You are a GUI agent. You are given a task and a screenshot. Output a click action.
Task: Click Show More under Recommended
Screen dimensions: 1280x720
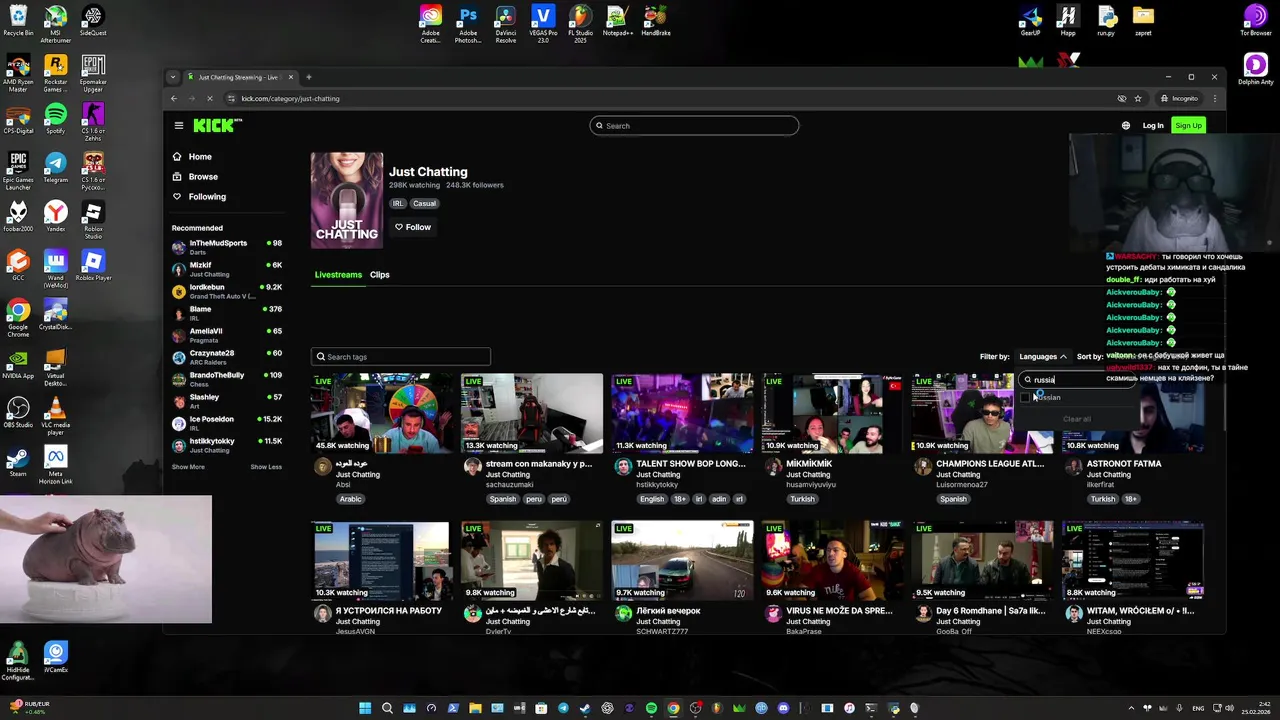188,467
